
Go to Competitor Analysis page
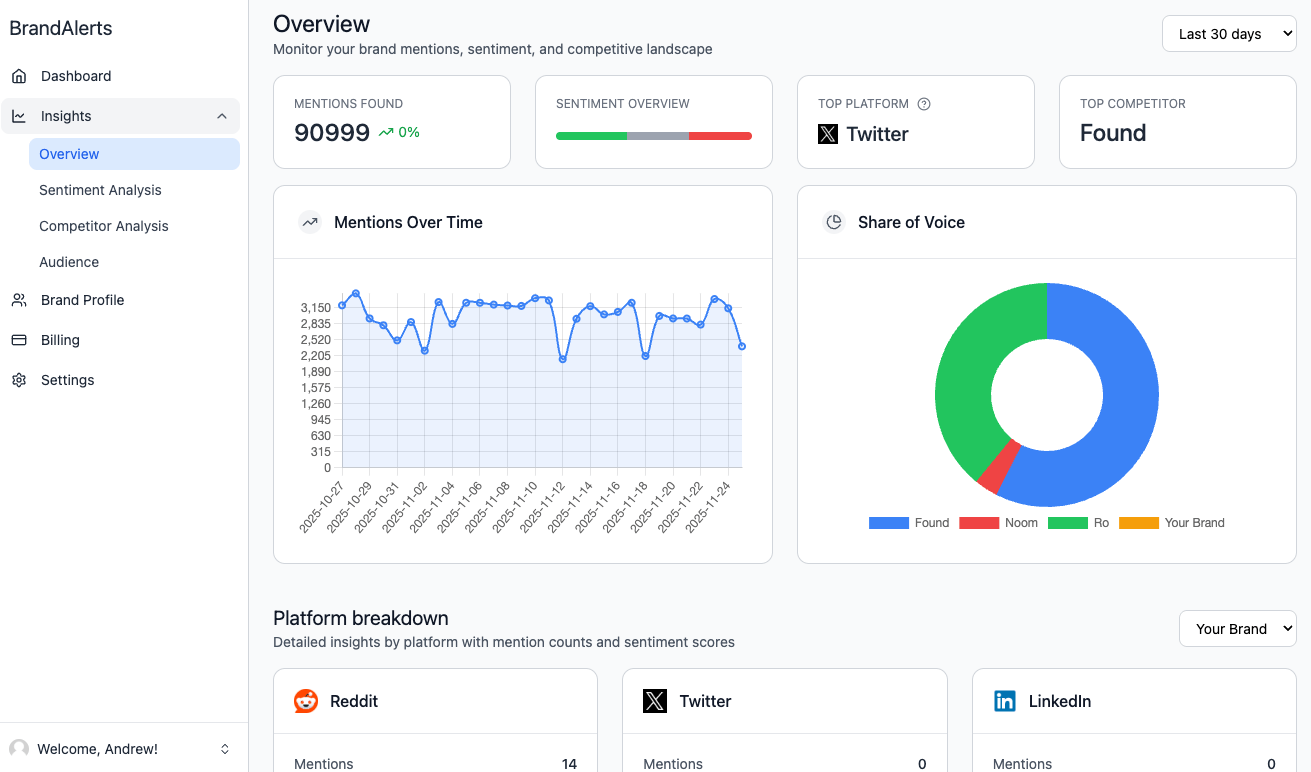click(104, 226)
